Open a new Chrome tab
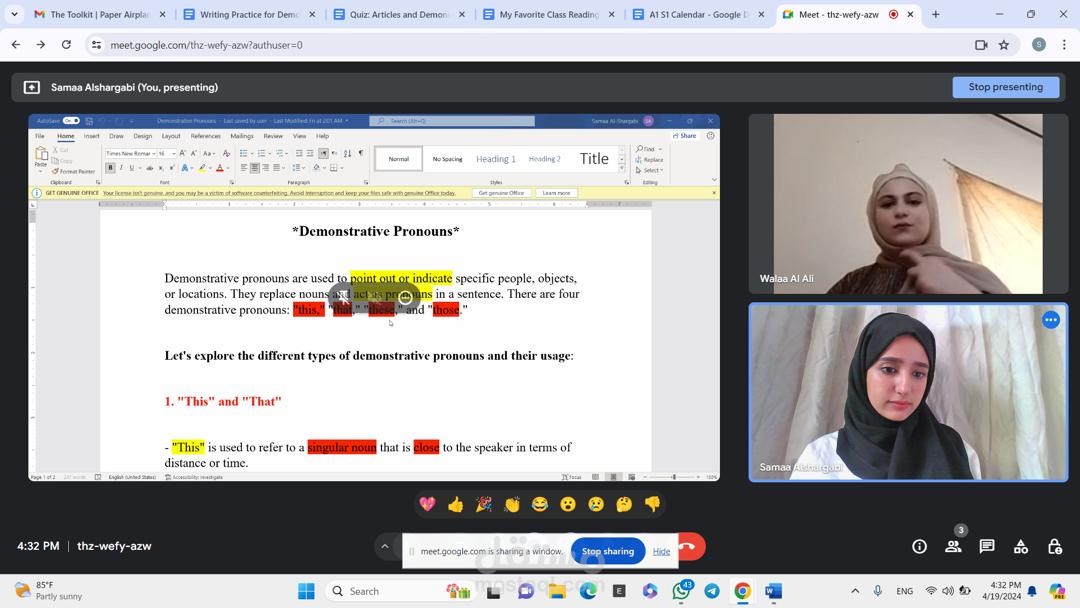Screen dimensions: 1080x608 (x=935, y=14)
